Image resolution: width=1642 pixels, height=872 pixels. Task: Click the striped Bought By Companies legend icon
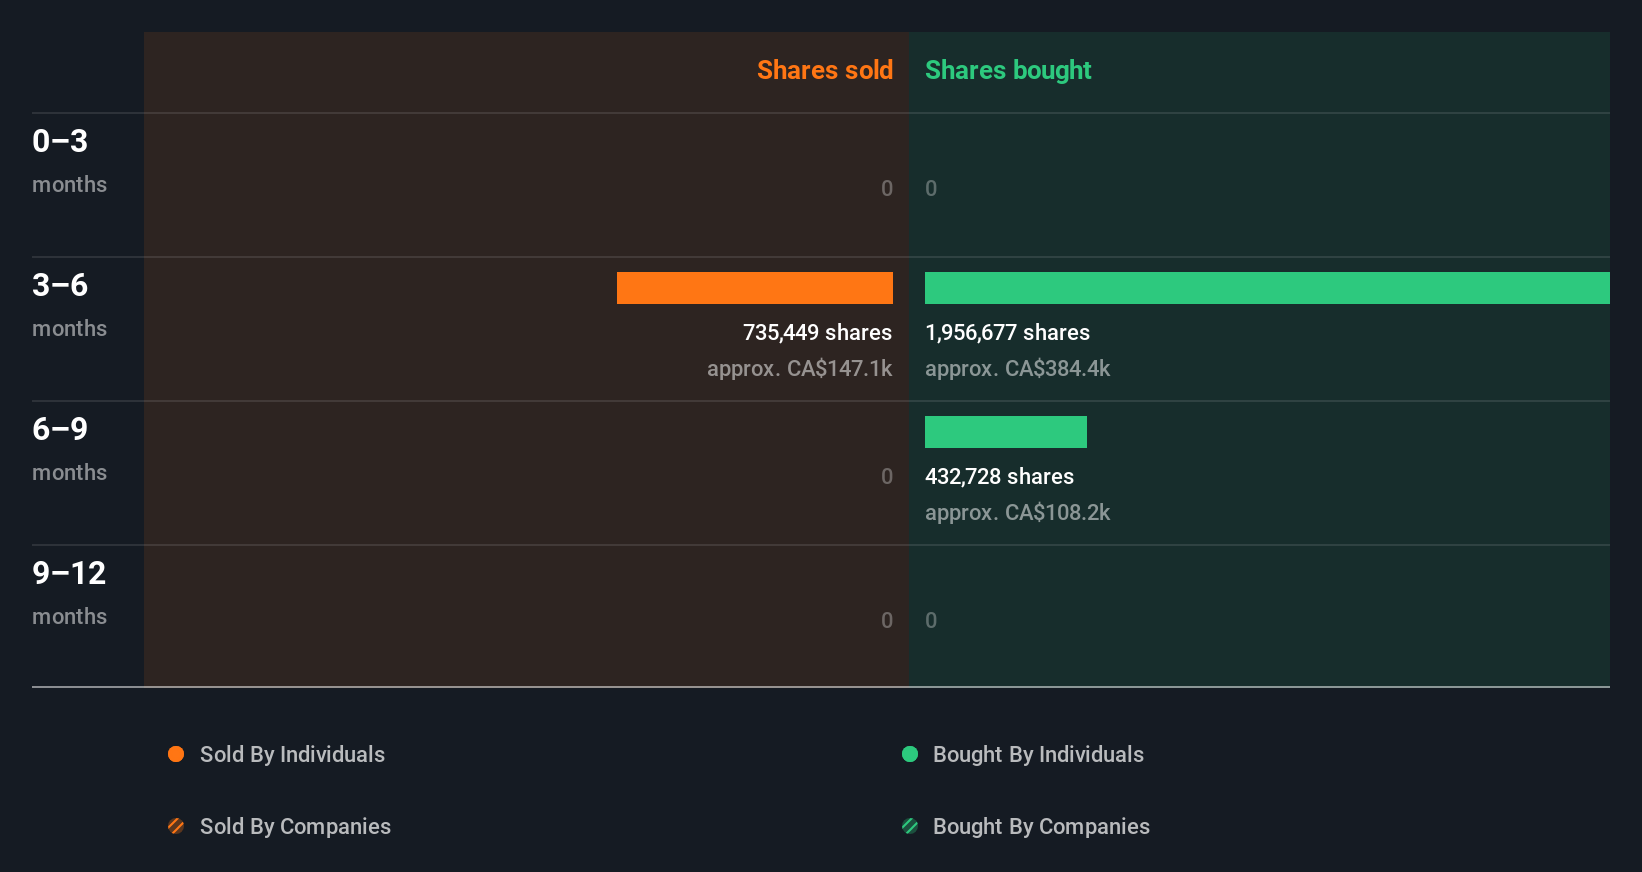pos(910,826)
